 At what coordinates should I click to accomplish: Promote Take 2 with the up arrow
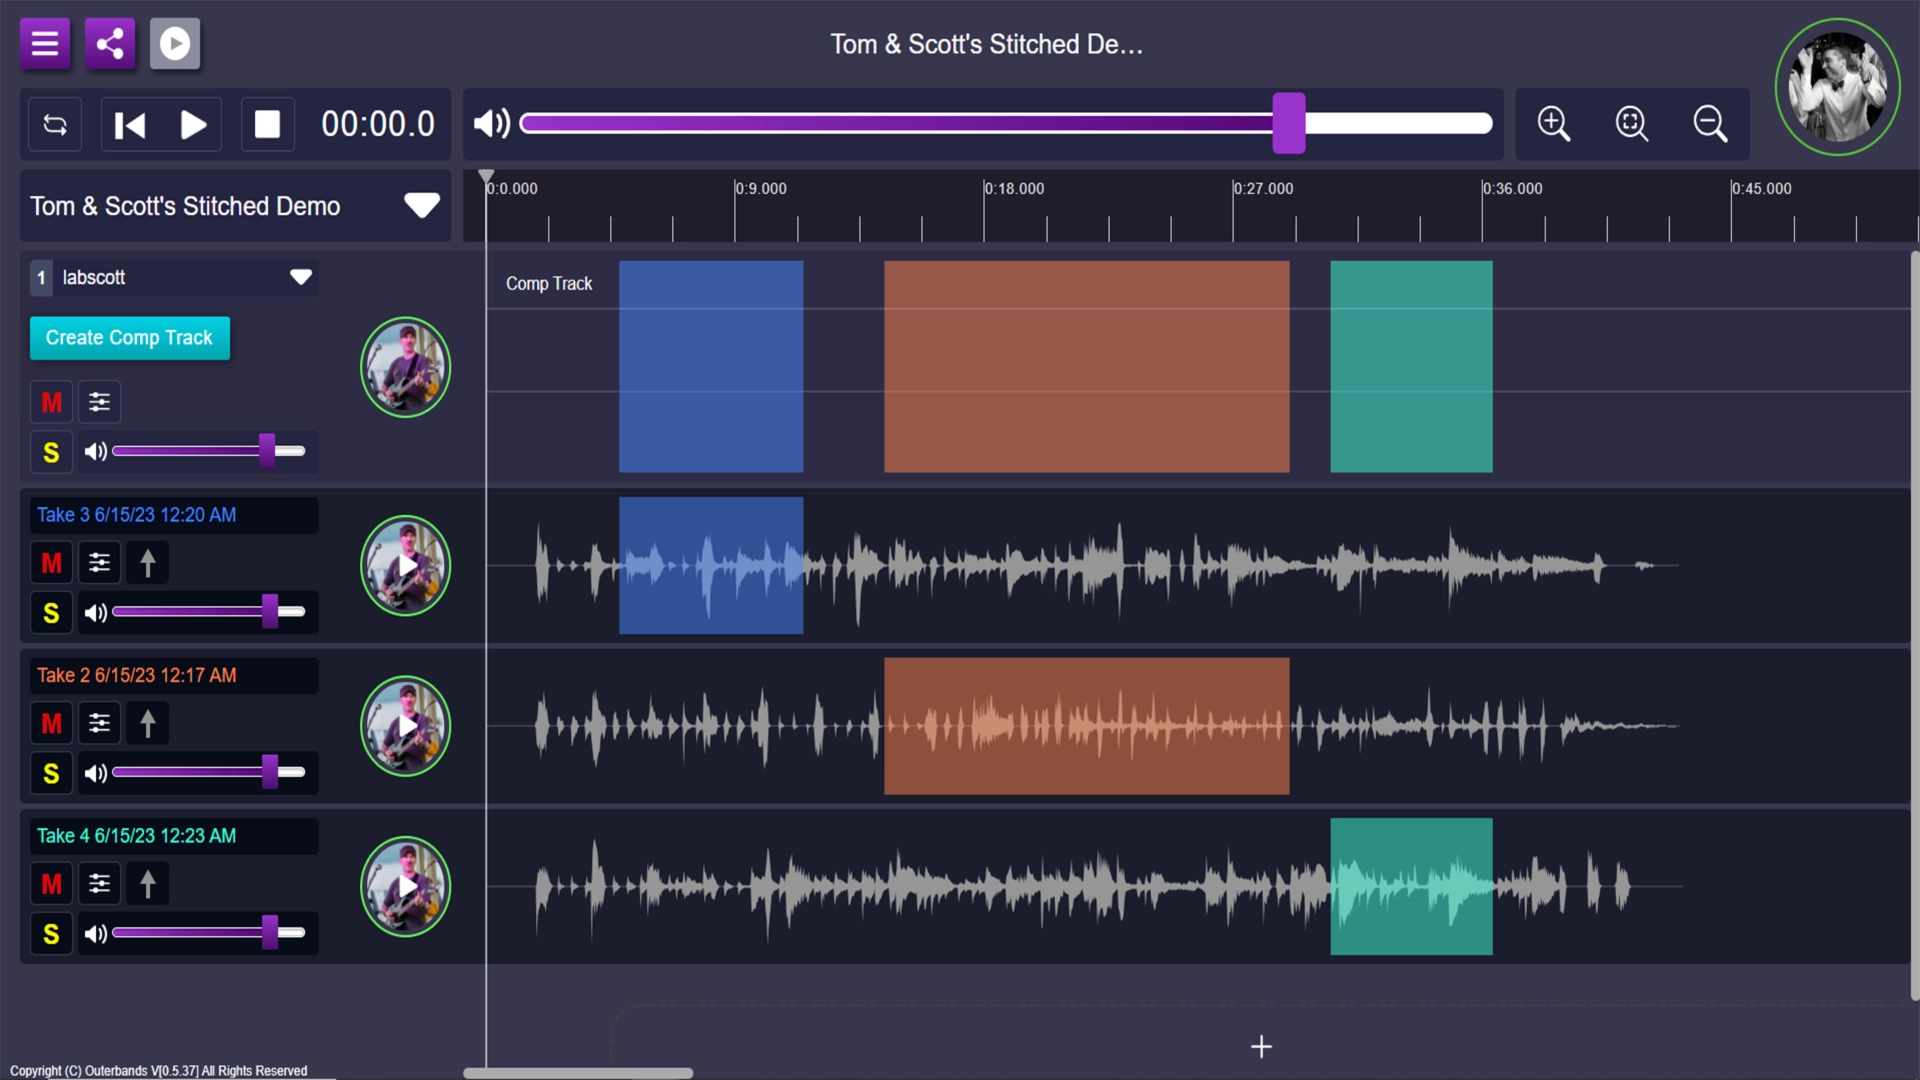148,723
